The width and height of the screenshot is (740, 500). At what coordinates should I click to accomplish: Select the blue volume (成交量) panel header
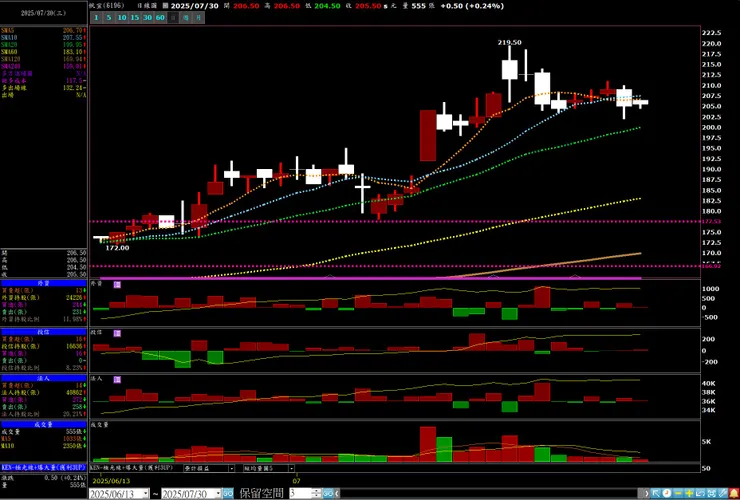[x=43, y=424]
